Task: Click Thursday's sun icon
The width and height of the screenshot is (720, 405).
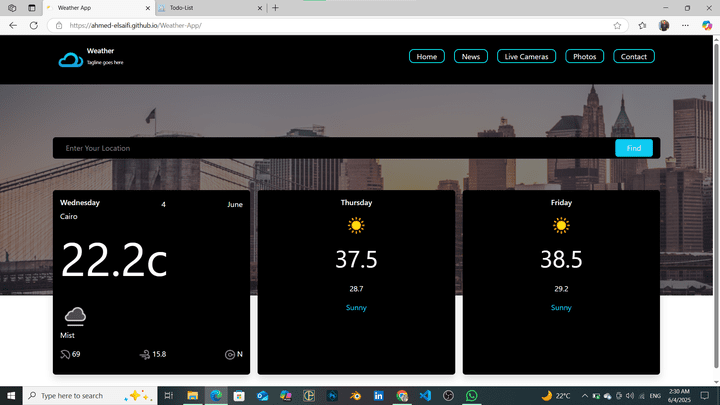Action: (356, 225)
